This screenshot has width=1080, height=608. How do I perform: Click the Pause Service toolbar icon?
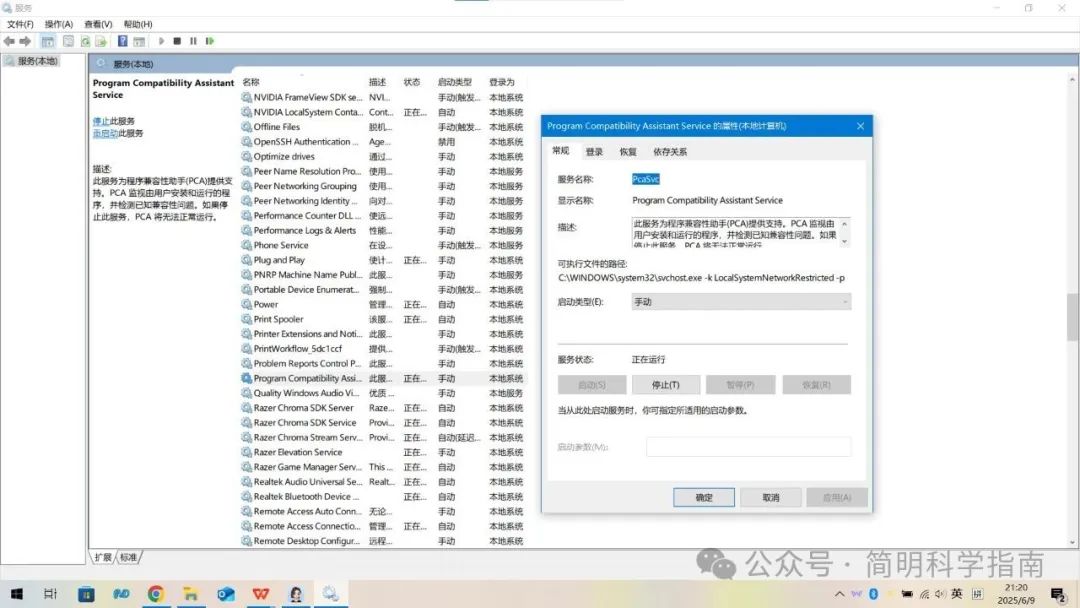pyautogui.click(x=193, y=41)
